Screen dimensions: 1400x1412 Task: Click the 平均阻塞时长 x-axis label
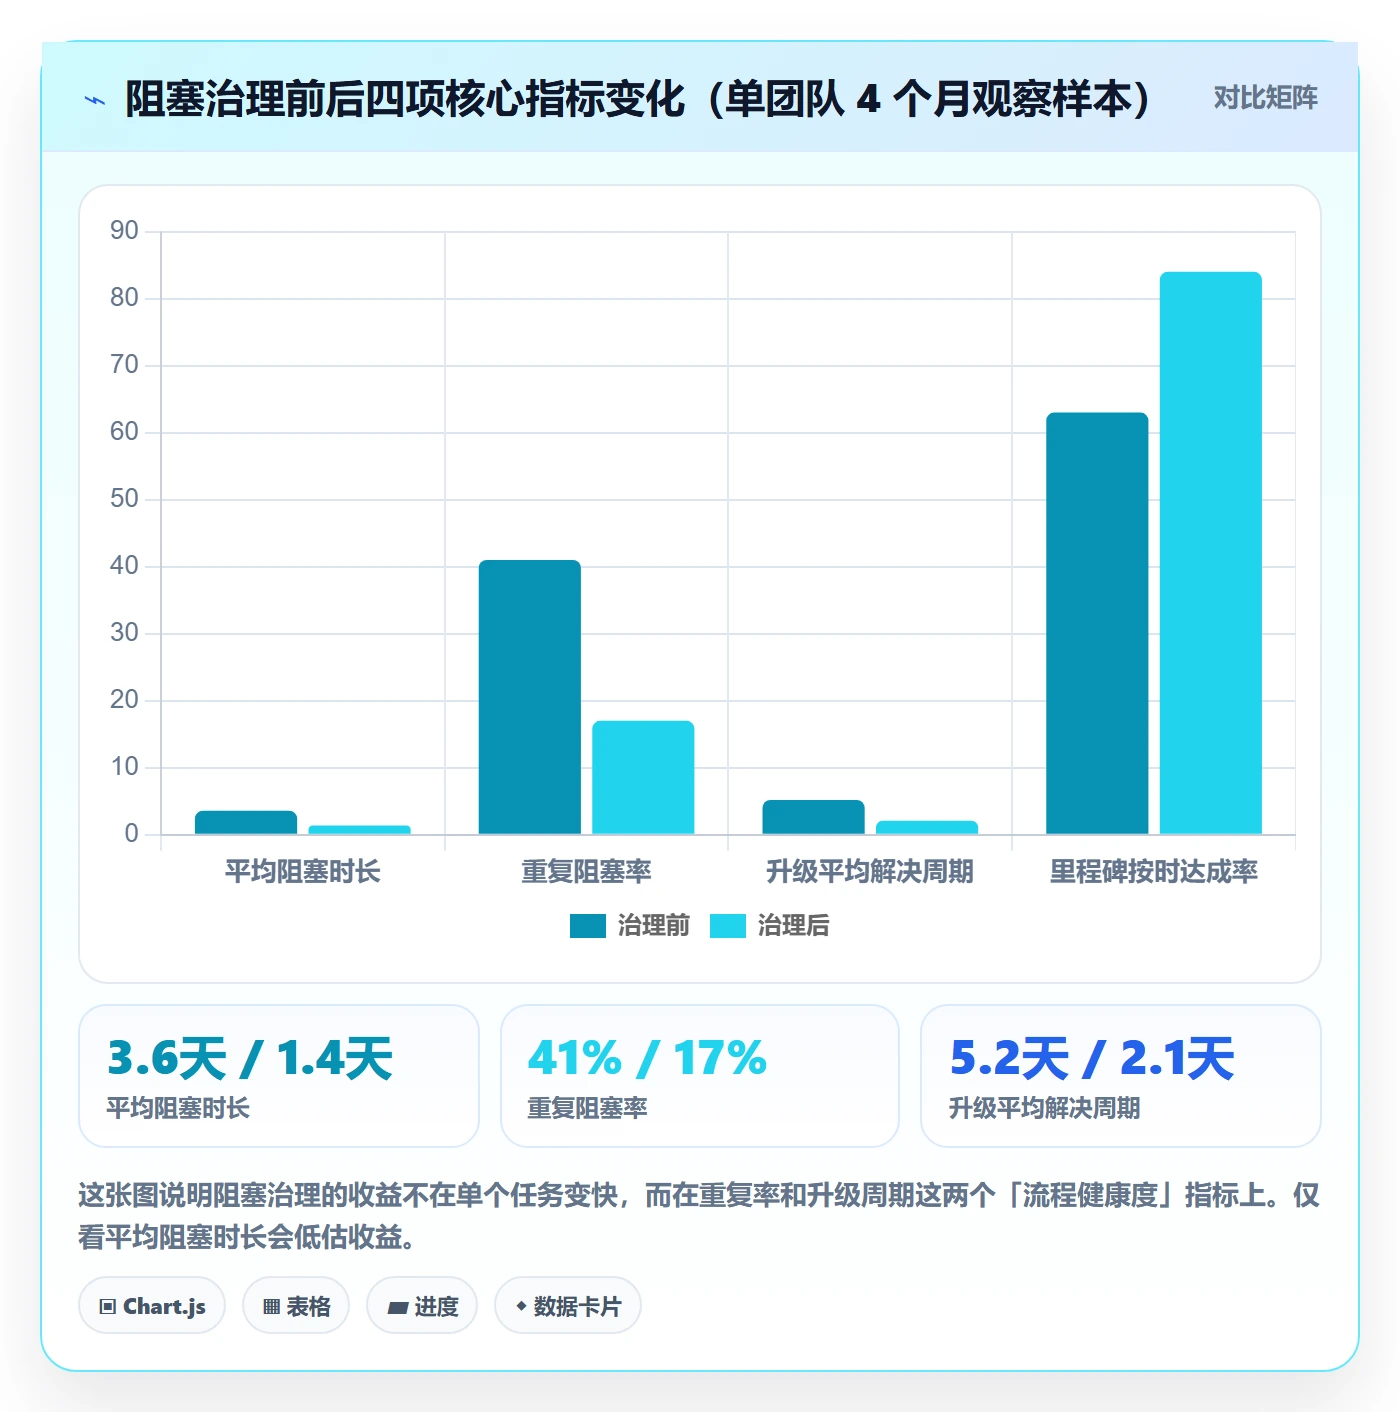tap(303, 871)
